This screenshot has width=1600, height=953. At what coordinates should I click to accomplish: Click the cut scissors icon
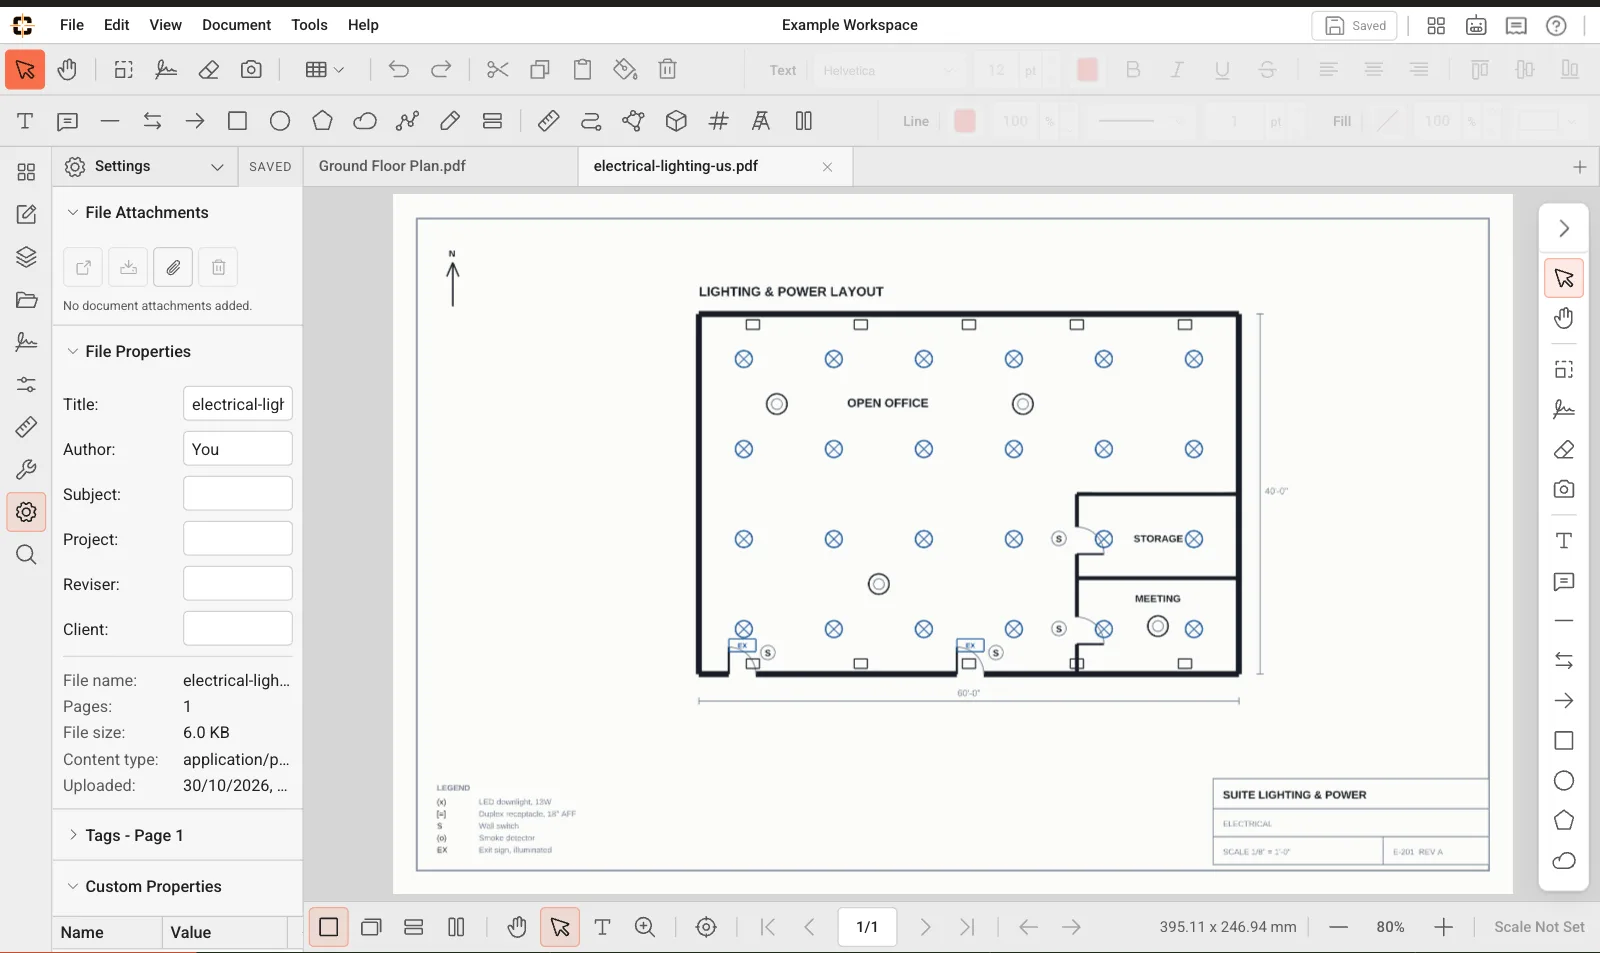[497, 70]
